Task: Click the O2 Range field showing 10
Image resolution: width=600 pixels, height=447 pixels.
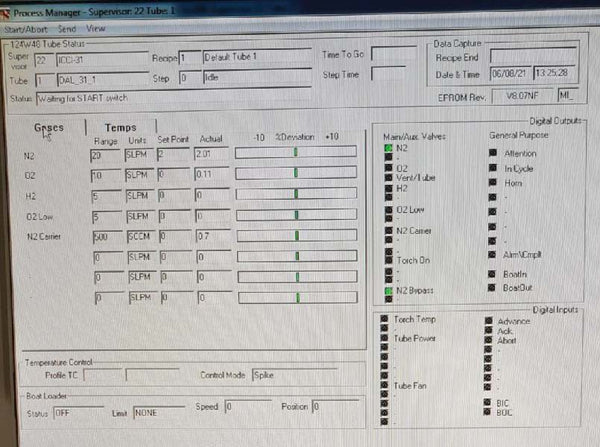Action: (x=105, y=175)
